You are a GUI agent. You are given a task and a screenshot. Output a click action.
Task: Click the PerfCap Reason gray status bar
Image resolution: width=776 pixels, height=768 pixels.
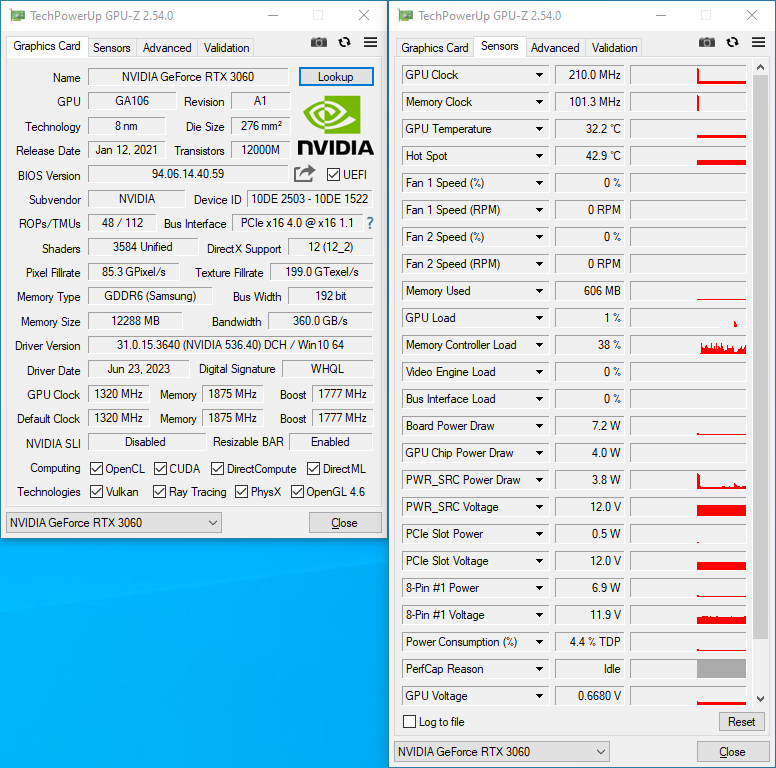[x=722, y=669]
